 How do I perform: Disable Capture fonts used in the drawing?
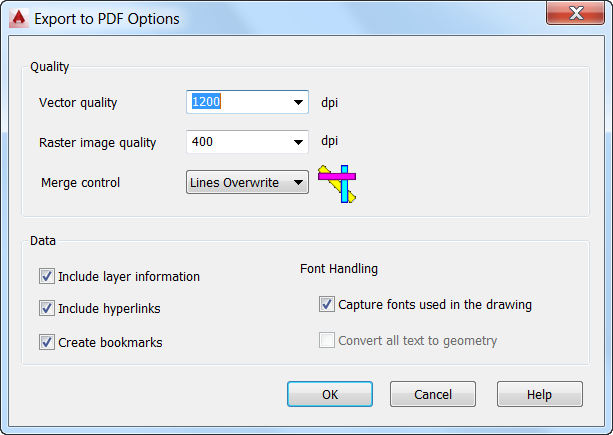pos(327,305)
